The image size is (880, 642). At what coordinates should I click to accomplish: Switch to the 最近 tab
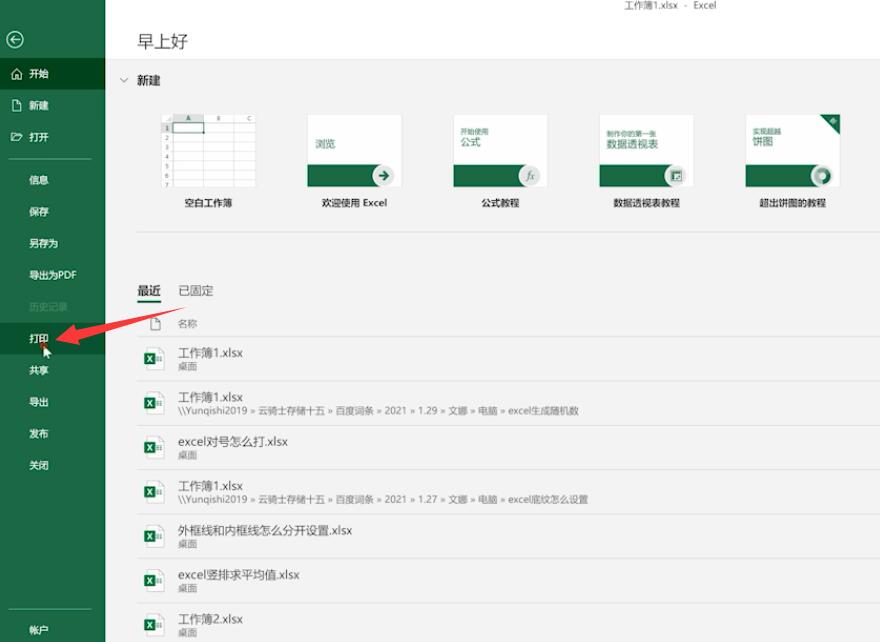149,291
